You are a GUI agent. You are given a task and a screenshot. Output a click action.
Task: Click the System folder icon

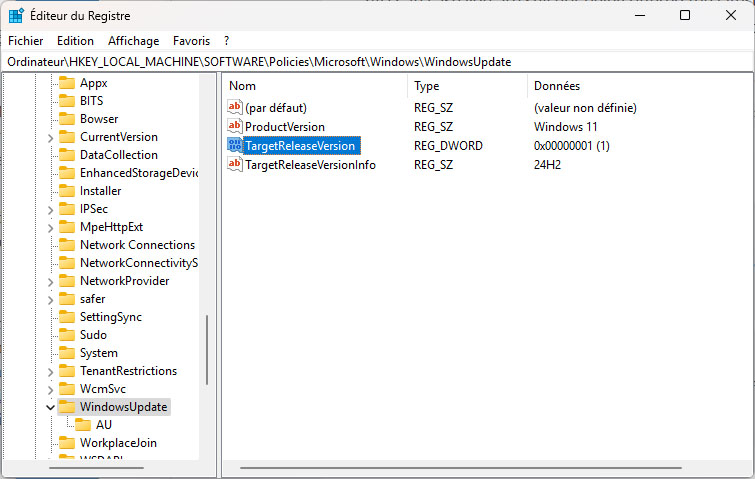(67, 353)
